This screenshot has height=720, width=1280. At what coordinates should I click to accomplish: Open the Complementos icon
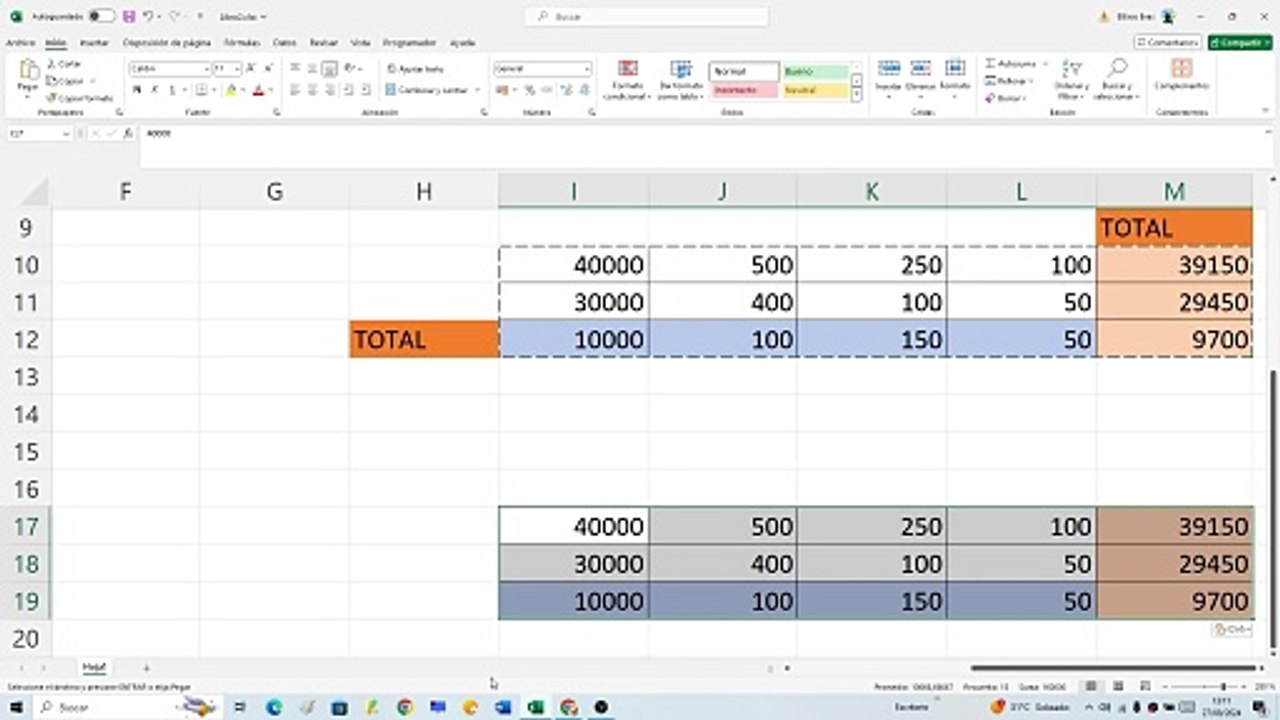(1182, 68)
